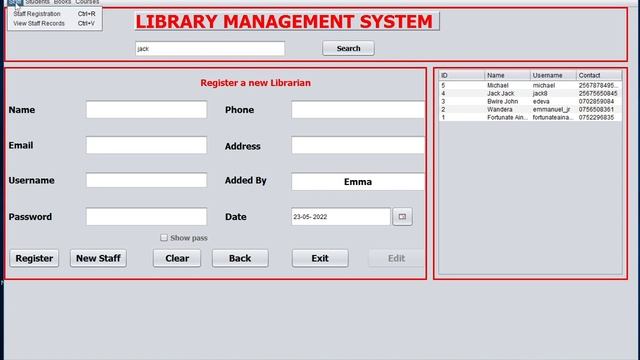Choose View Staff Records menu entry
640x360 pixels.
tap(55, 24)
